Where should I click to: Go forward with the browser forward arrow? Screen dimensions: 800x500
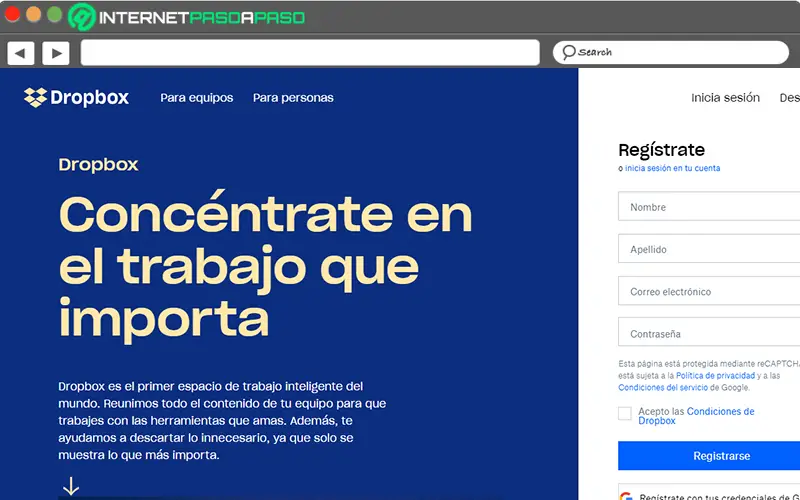(x=56, y=53)
